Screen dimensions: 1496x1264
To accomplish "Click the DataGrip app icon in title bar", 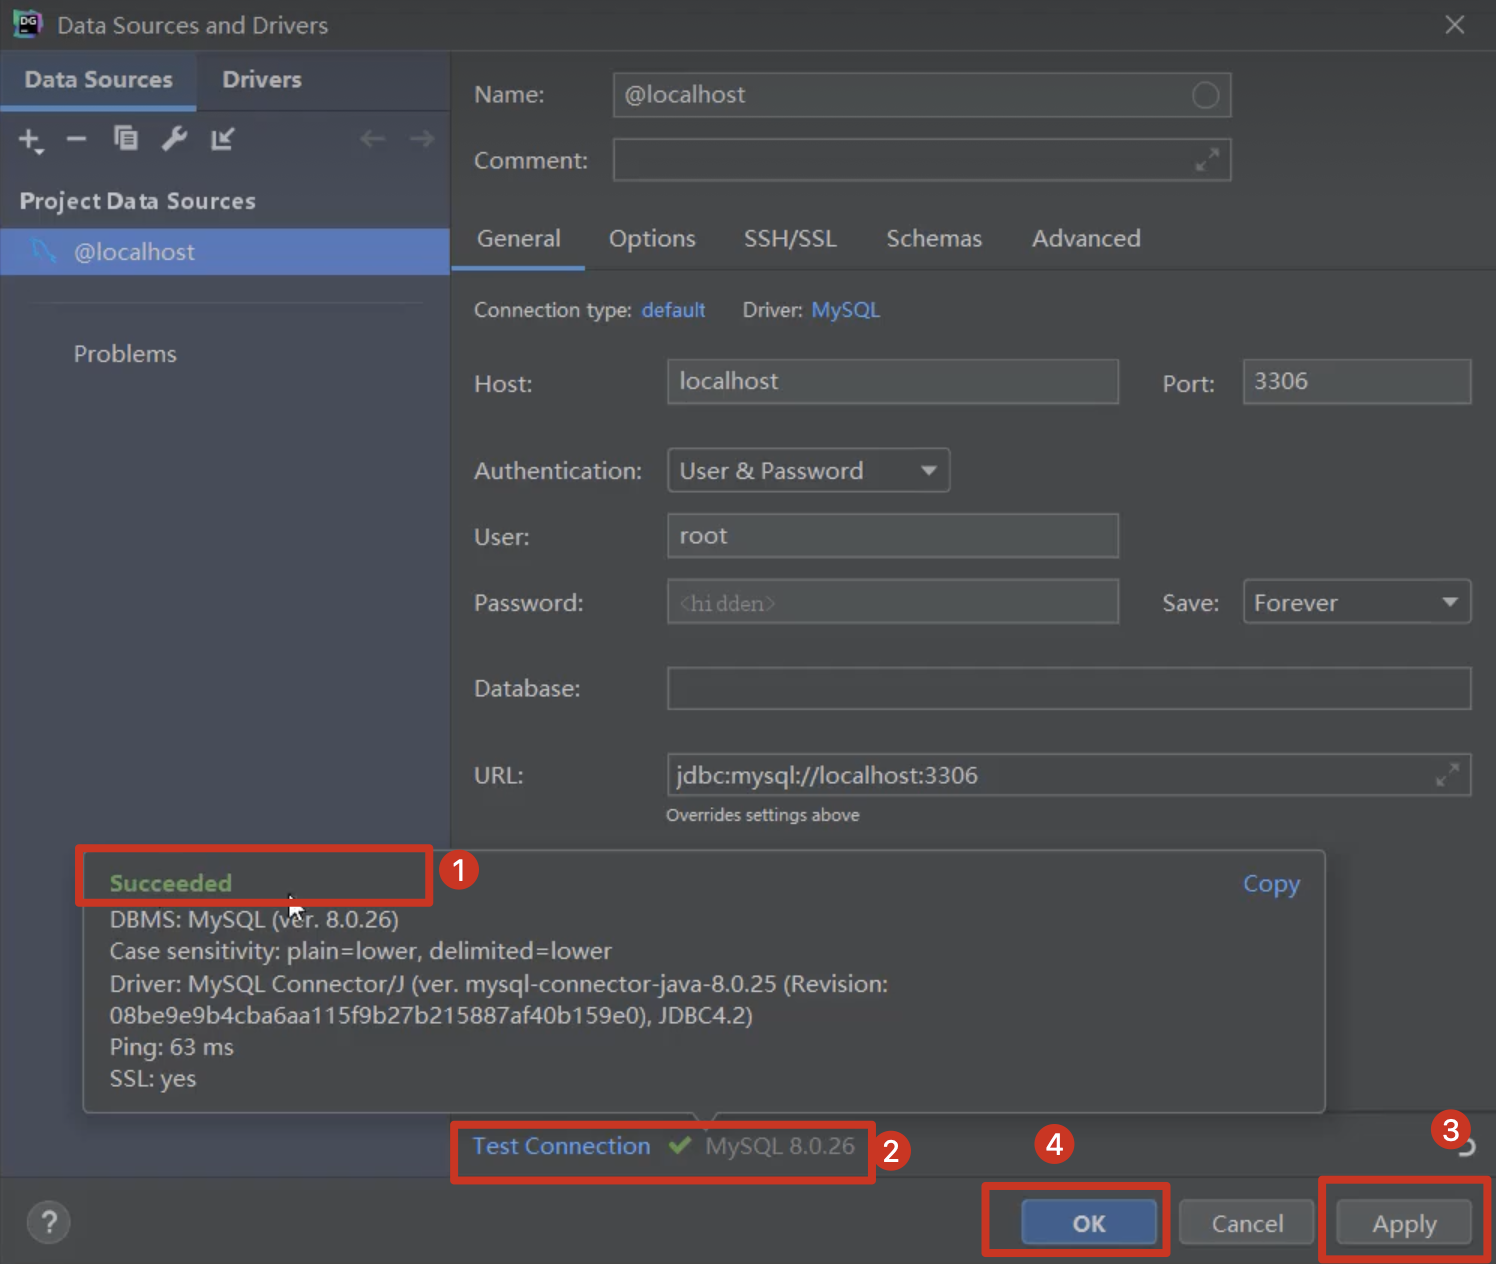I will point(27,24).
